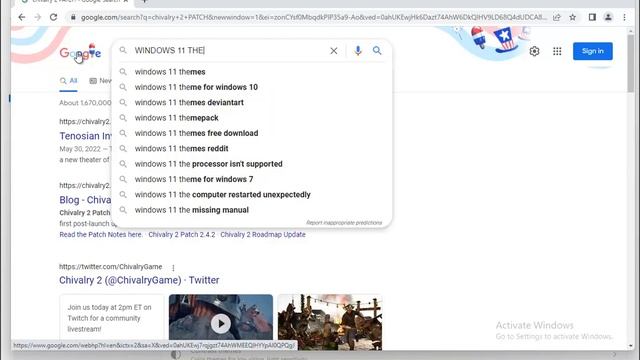Open the Chrome profile avatar icon
The image size is (640, 360).
(608, 17)
